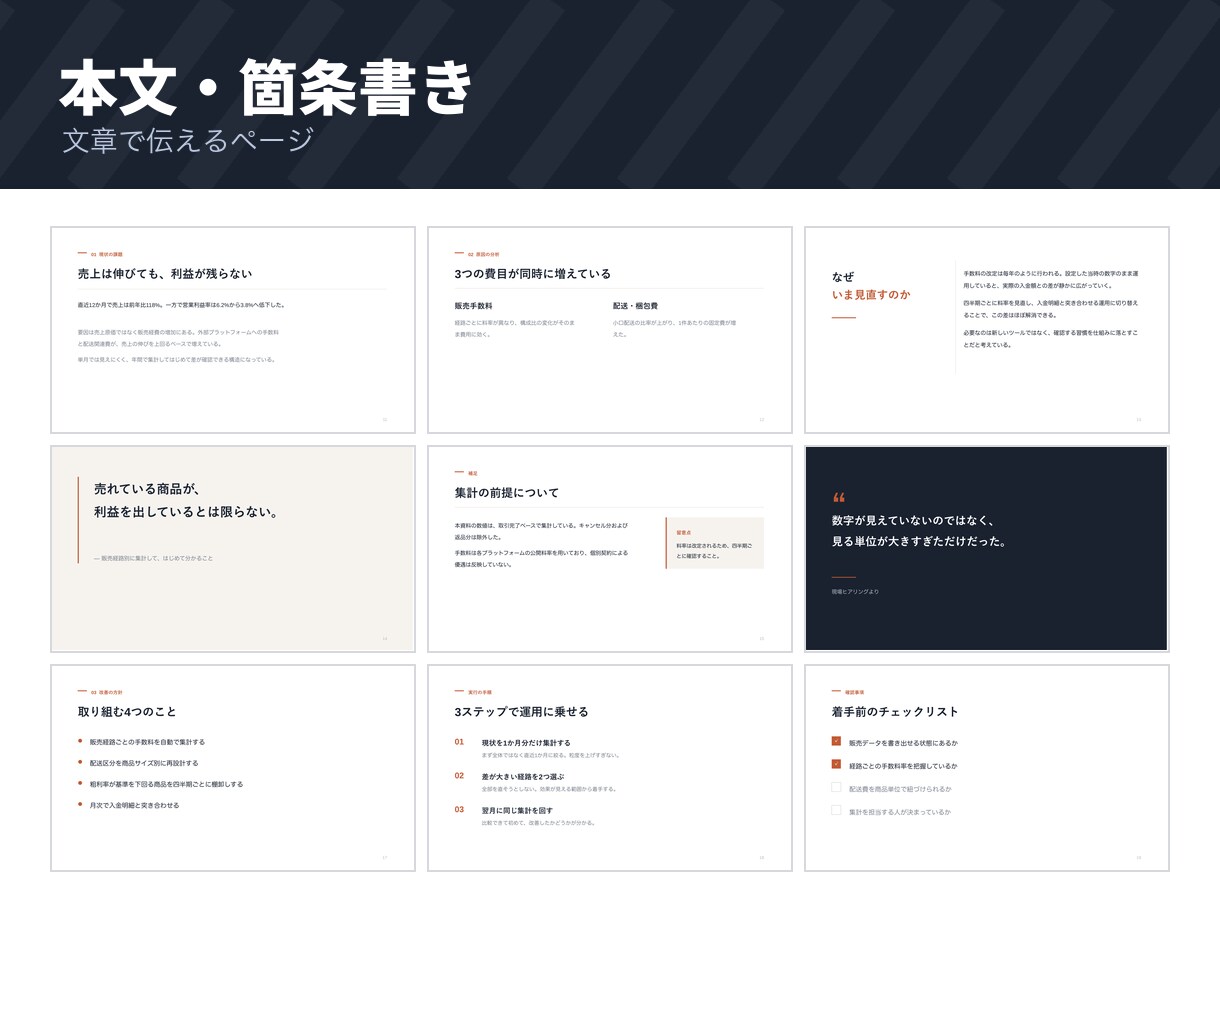This screenshot has width=1220, height=1016.
Task: Click the 実行の手順 section label
Action: pyautogui.click(x=480, y=692)
